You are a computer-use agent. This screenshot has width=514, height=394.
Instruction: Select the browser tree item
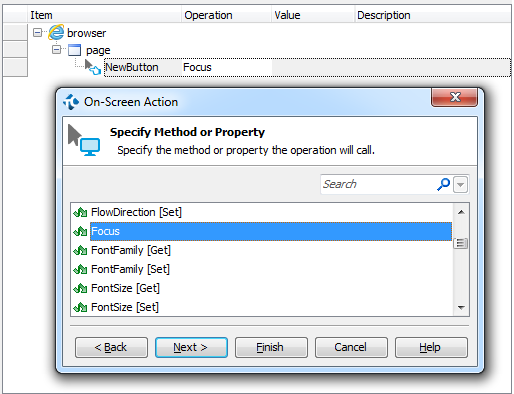pos(87,33)
